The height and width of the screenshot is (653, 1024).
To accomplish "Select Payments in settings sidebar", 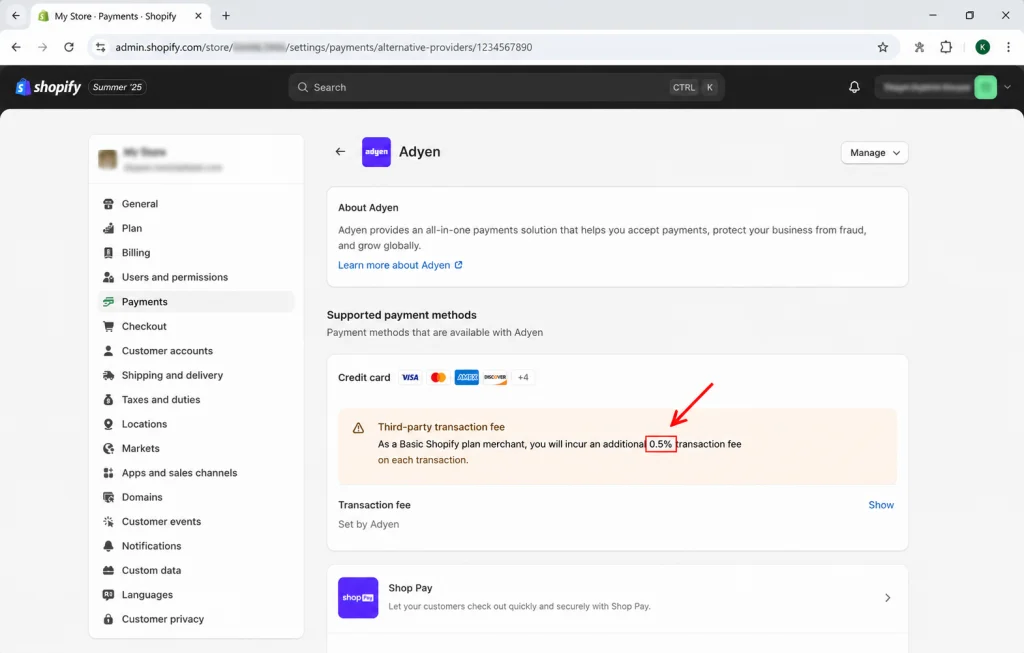I will [196, 302].
